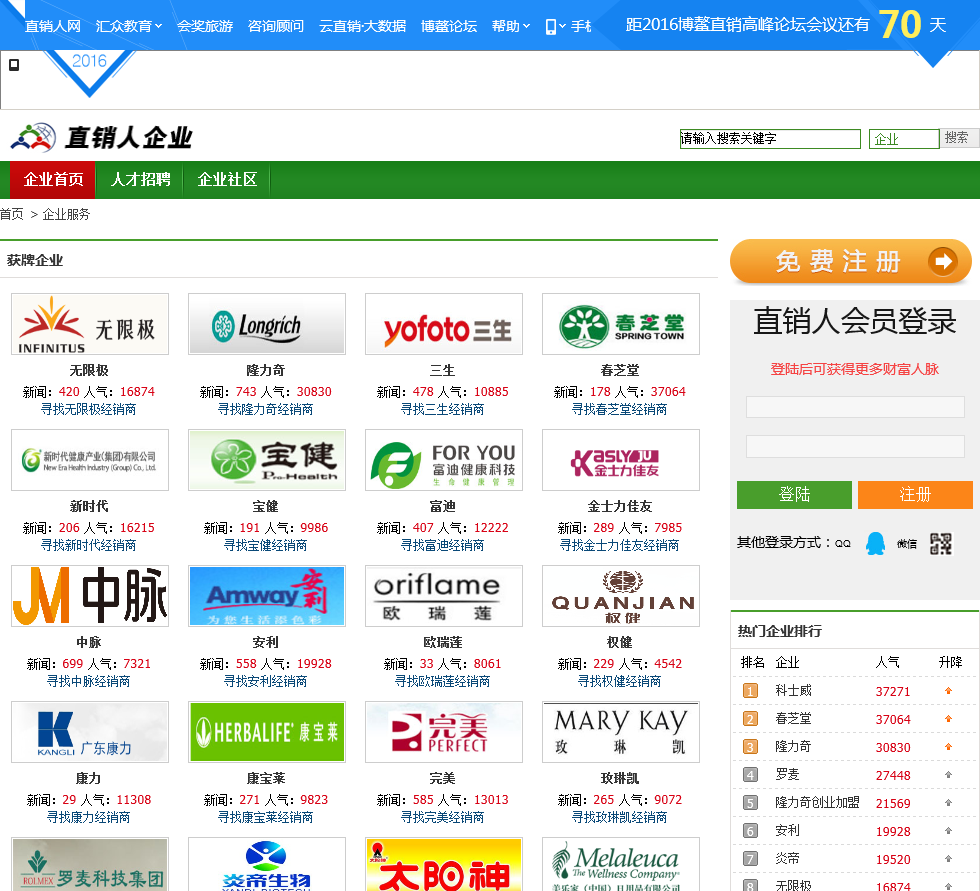This screenshot has width=980, height=891.
Task: Open 咨询顾问 in top navigation
Action: coord(276,26)
